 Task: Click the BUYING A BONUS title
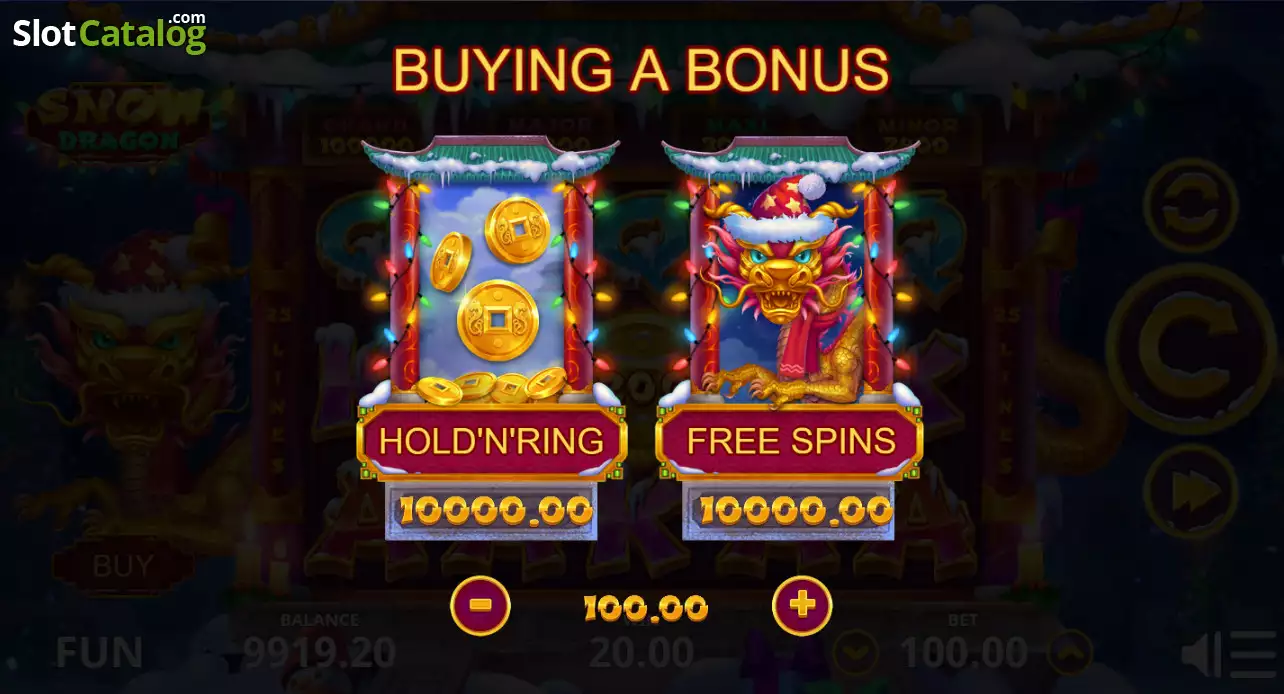coord(641,69)
